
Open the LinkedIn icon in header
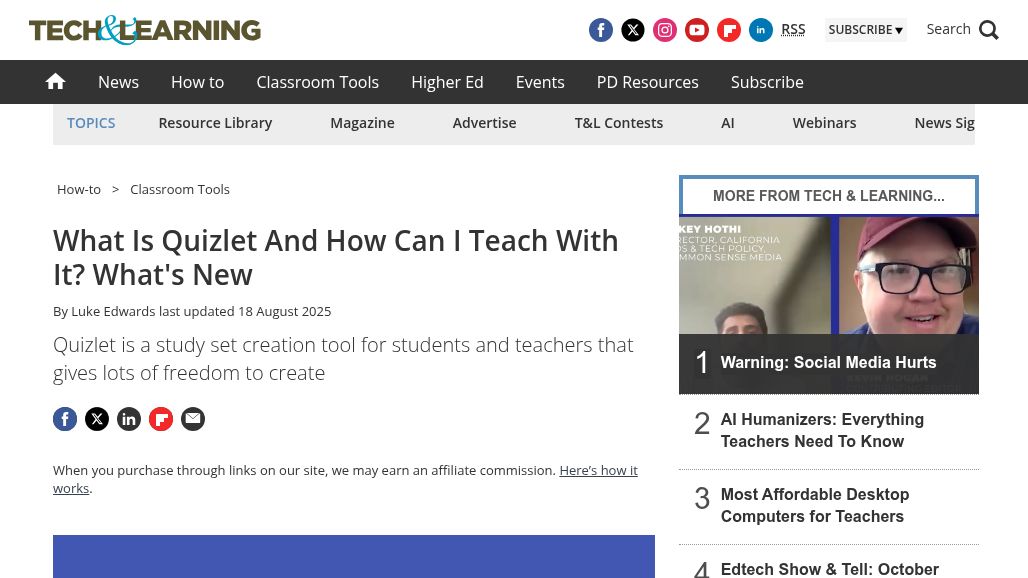click(761, 30)
